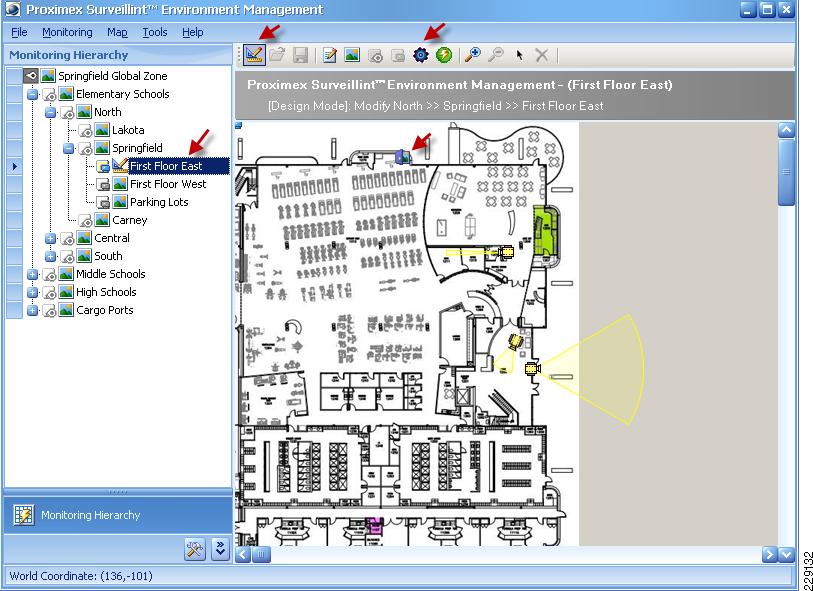This screenshot has height=591, width=813.
Task: Select the Parking Lots tree item
Action: click(159, 202)
